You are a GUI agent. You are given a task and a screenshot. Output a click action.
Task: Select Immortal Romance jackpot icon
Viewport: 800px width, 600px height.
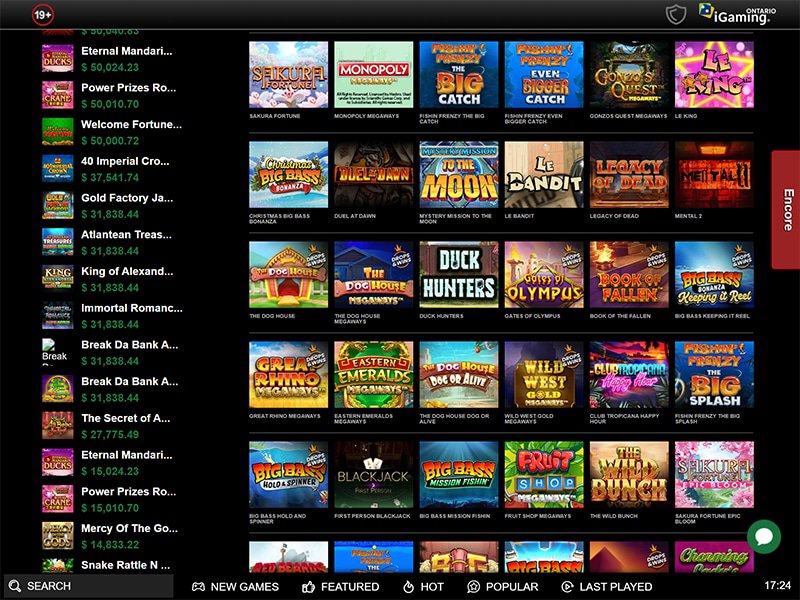point(58,315)
